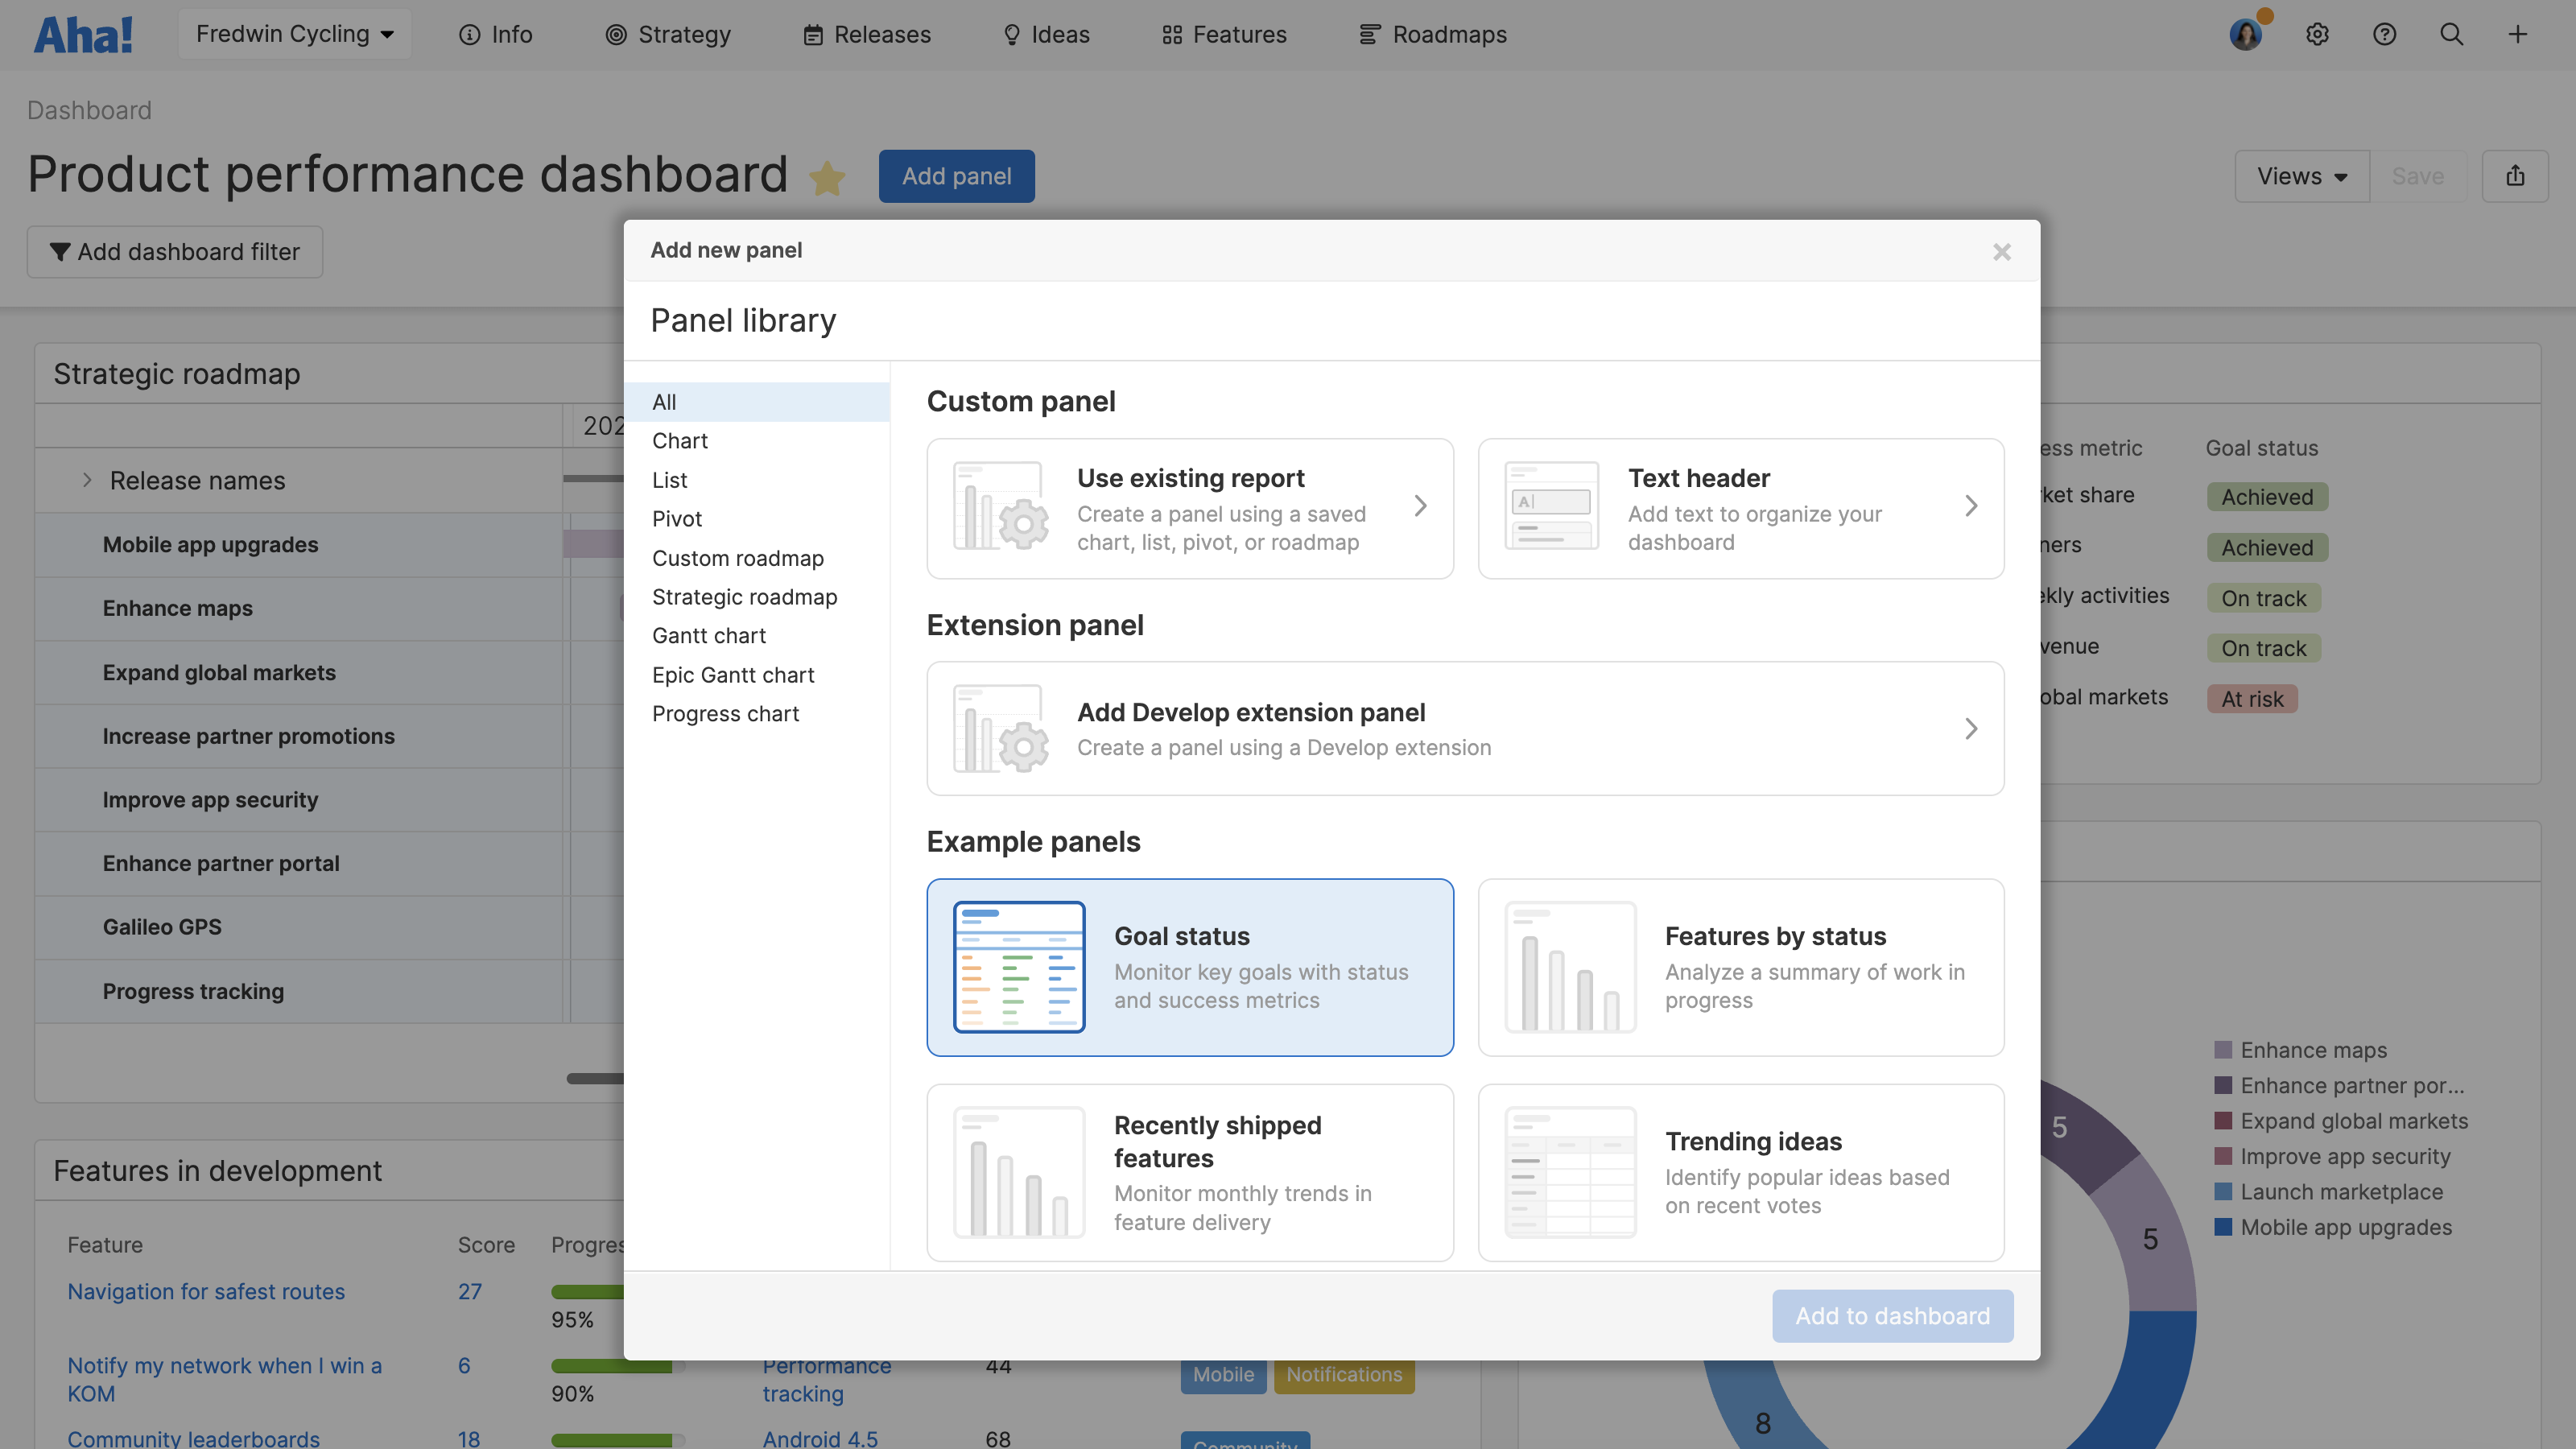The width and height of the screenshot is (2576, 1449).
Task: Expand the Release names row
Action: pyautogui.click(x=88, y=480)
